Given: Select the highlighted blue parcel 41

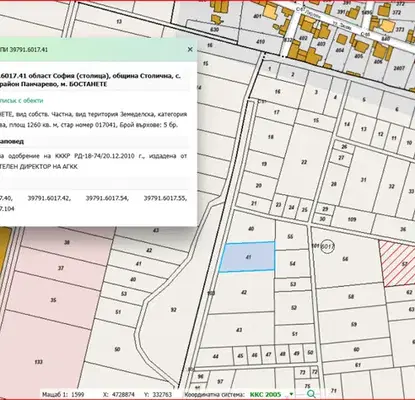Looking at the screenshot, I should 247,257.
